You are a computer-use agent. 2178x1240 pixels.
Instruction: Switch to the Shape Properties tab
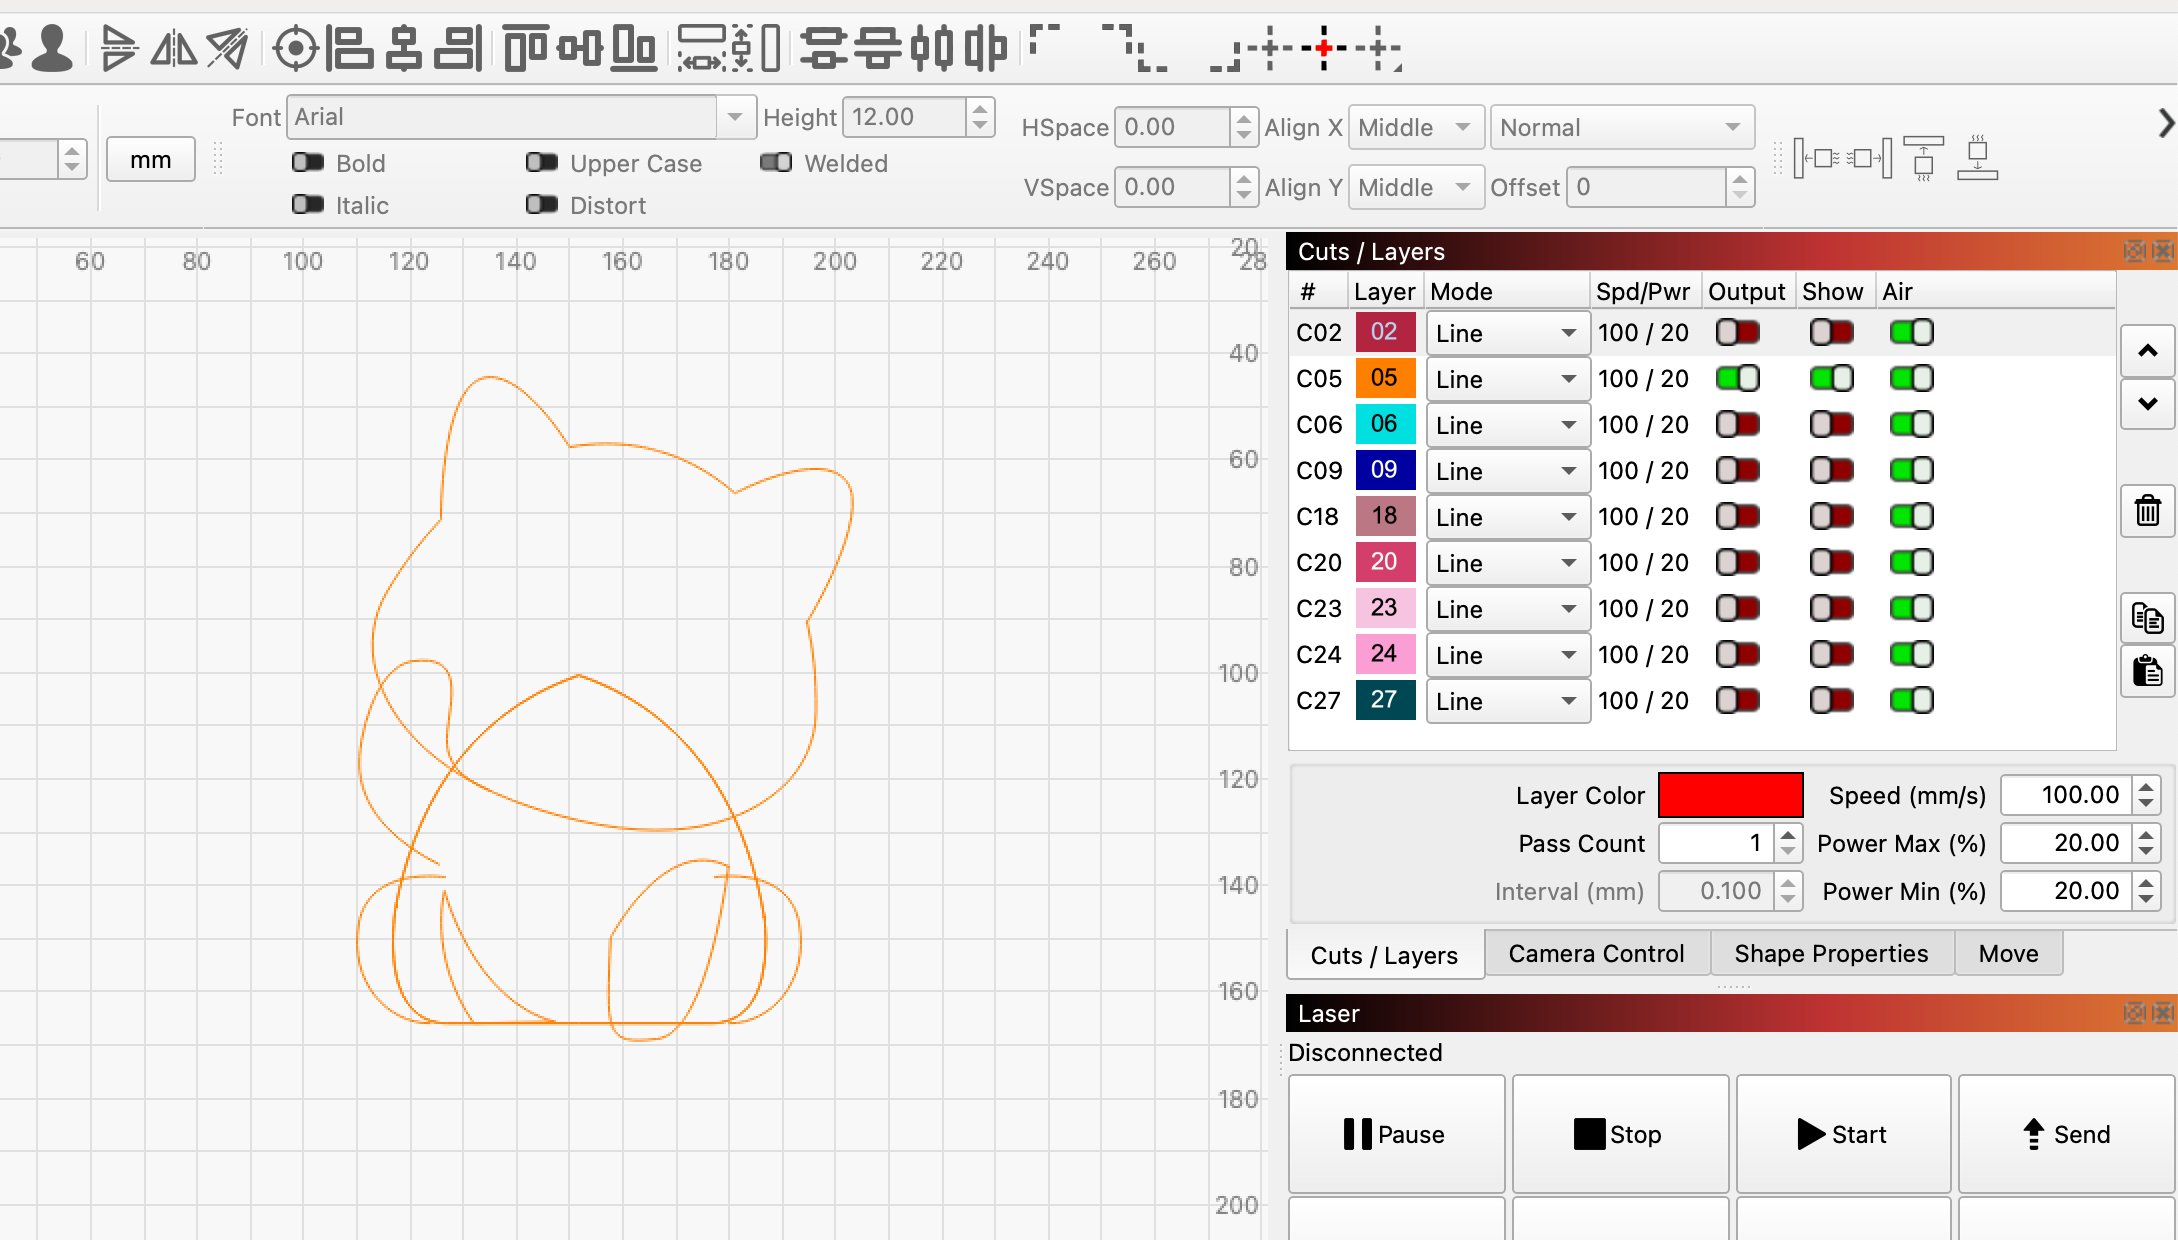[x=1831, y=953]
